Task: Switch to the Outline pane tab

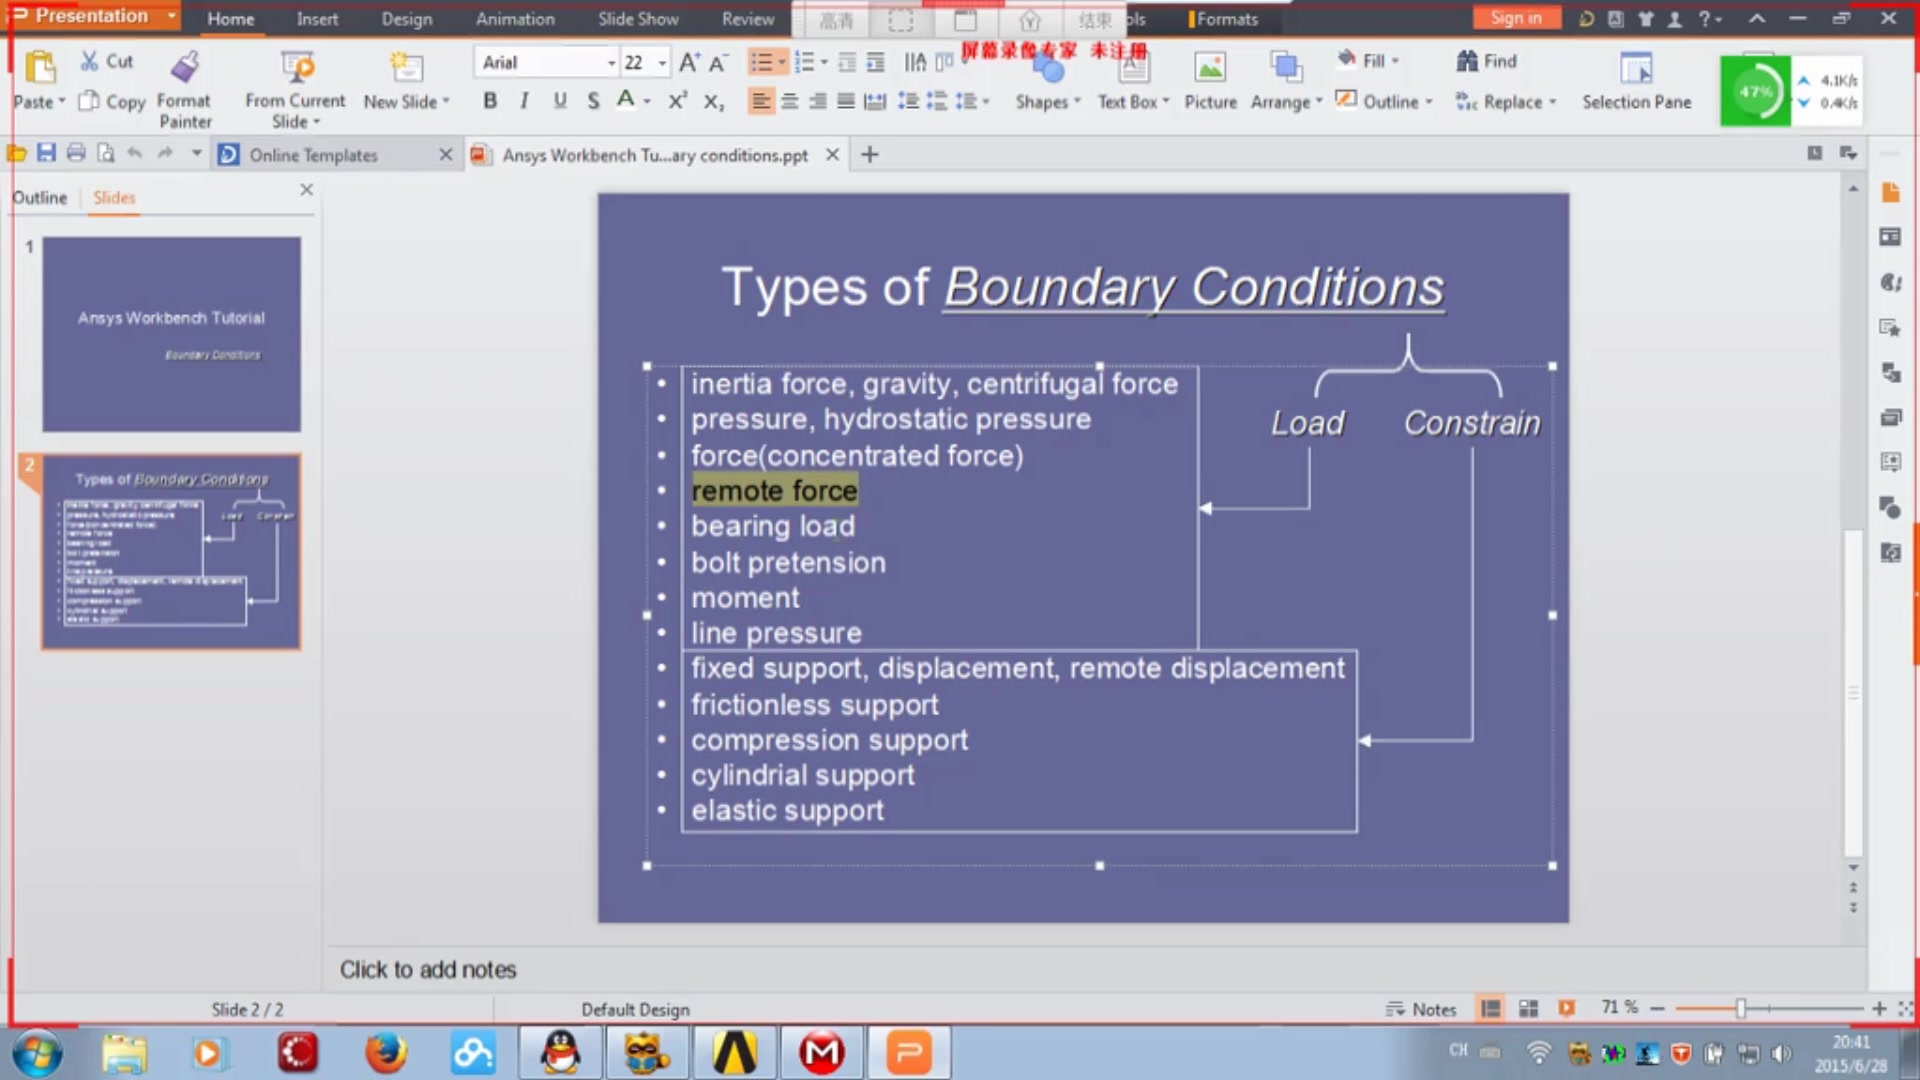Action: click(40, 198)
